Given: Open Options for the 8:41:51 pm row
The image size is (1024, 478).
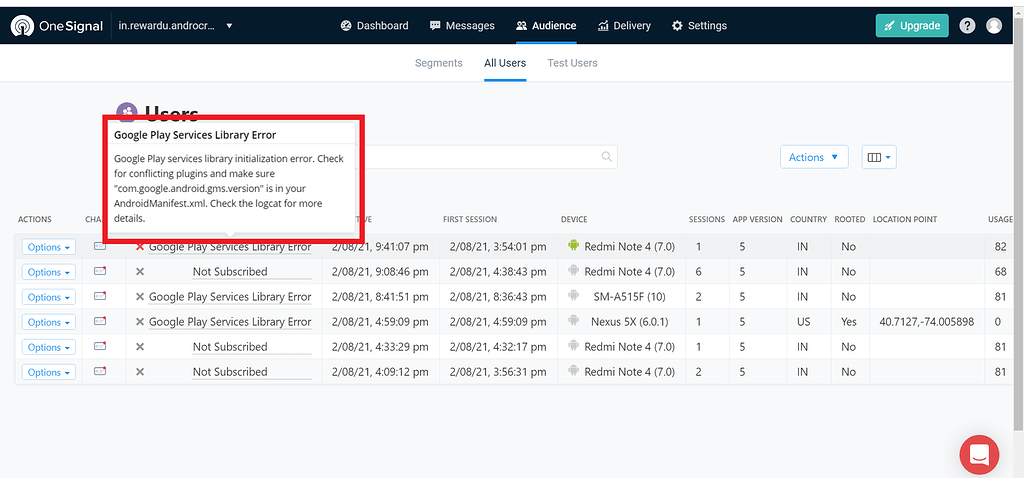Looking at the screenshot, I should 49,296.
